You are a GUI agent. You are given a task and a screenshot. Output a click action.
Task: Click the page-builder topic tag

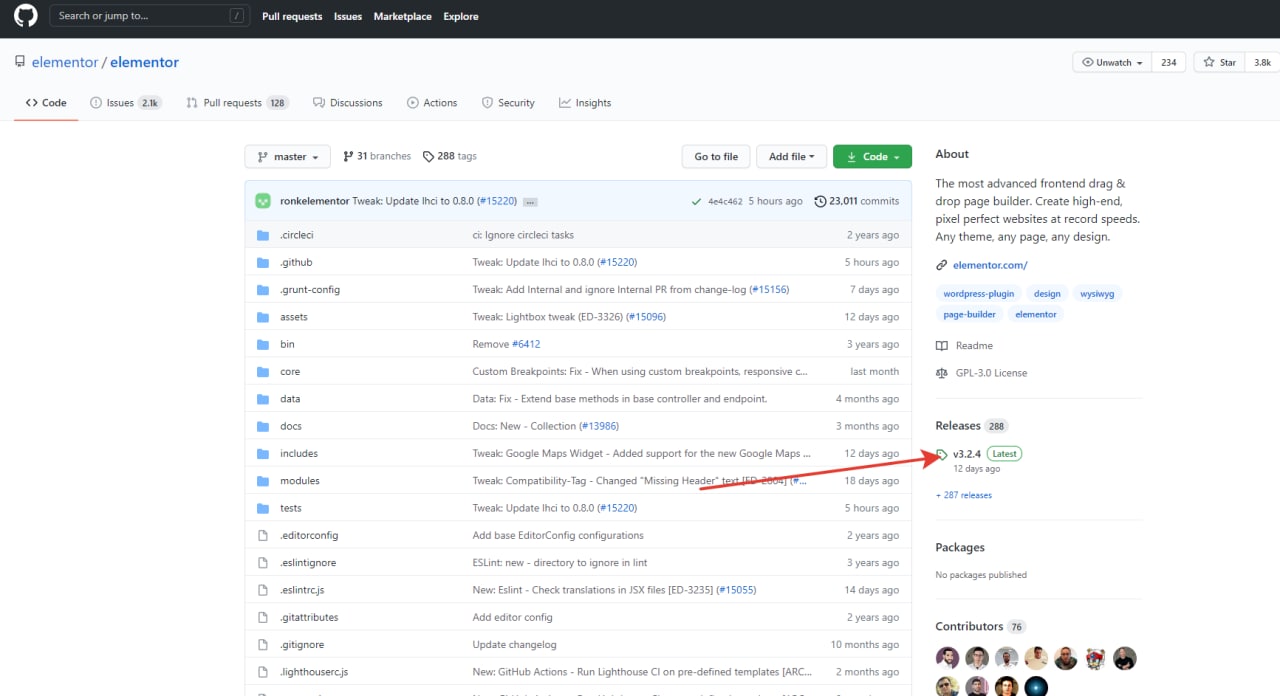(970, 314)
